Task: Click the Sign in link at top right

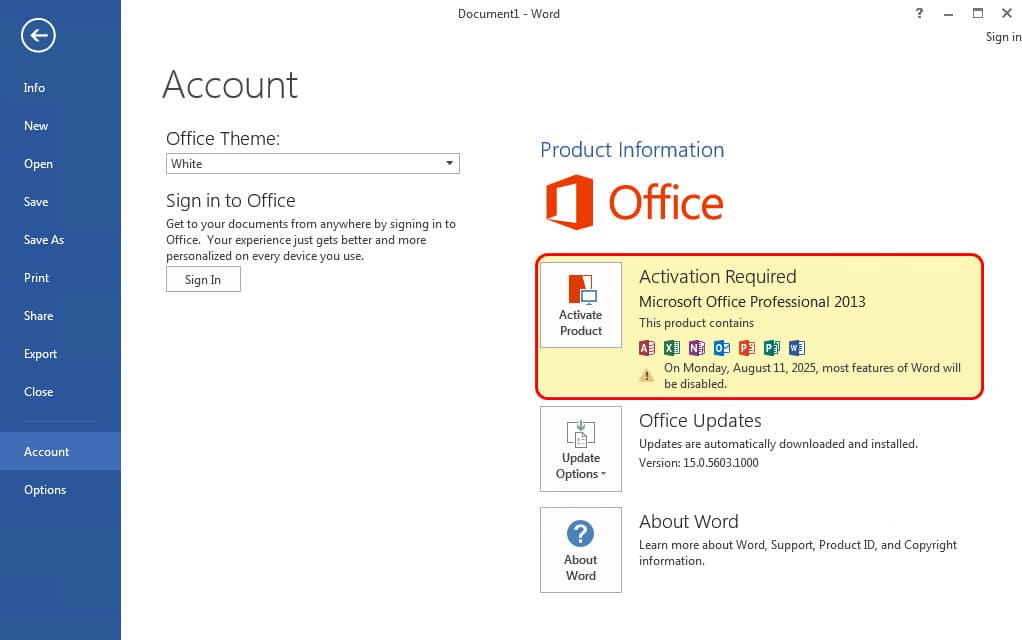Action: coord(1003,37)
